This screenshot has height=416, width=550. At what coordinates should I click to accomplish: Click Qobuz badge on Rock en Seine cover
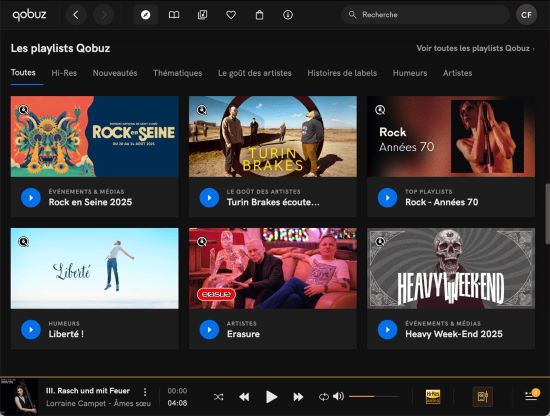click(24, 110)
